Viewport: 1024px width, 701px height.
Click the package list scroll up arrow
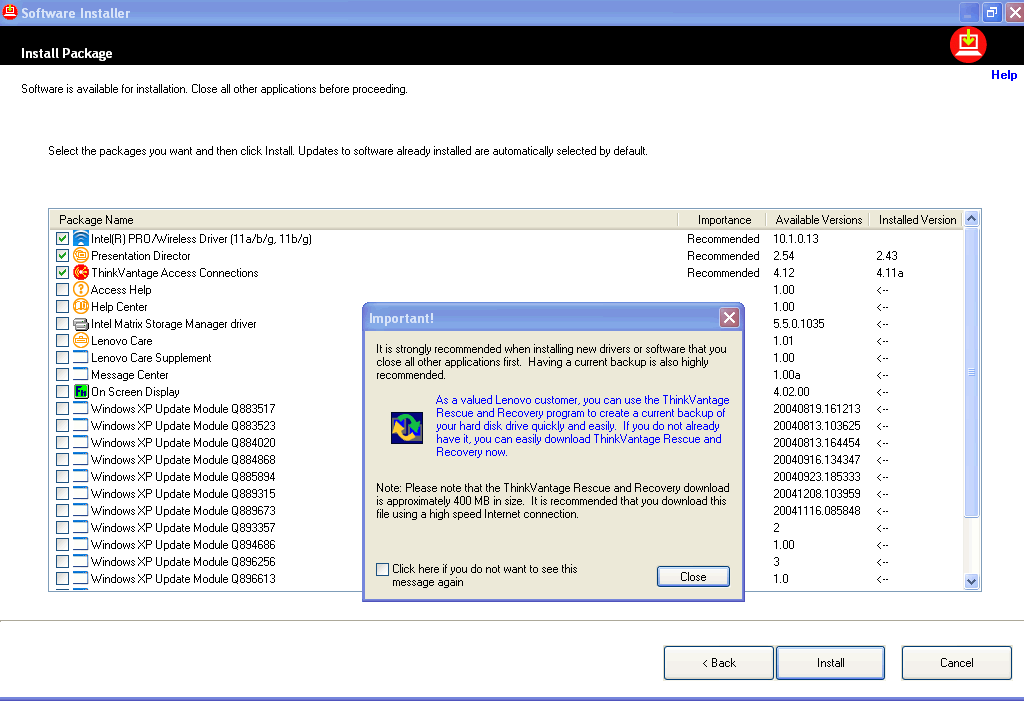[971, 219]
